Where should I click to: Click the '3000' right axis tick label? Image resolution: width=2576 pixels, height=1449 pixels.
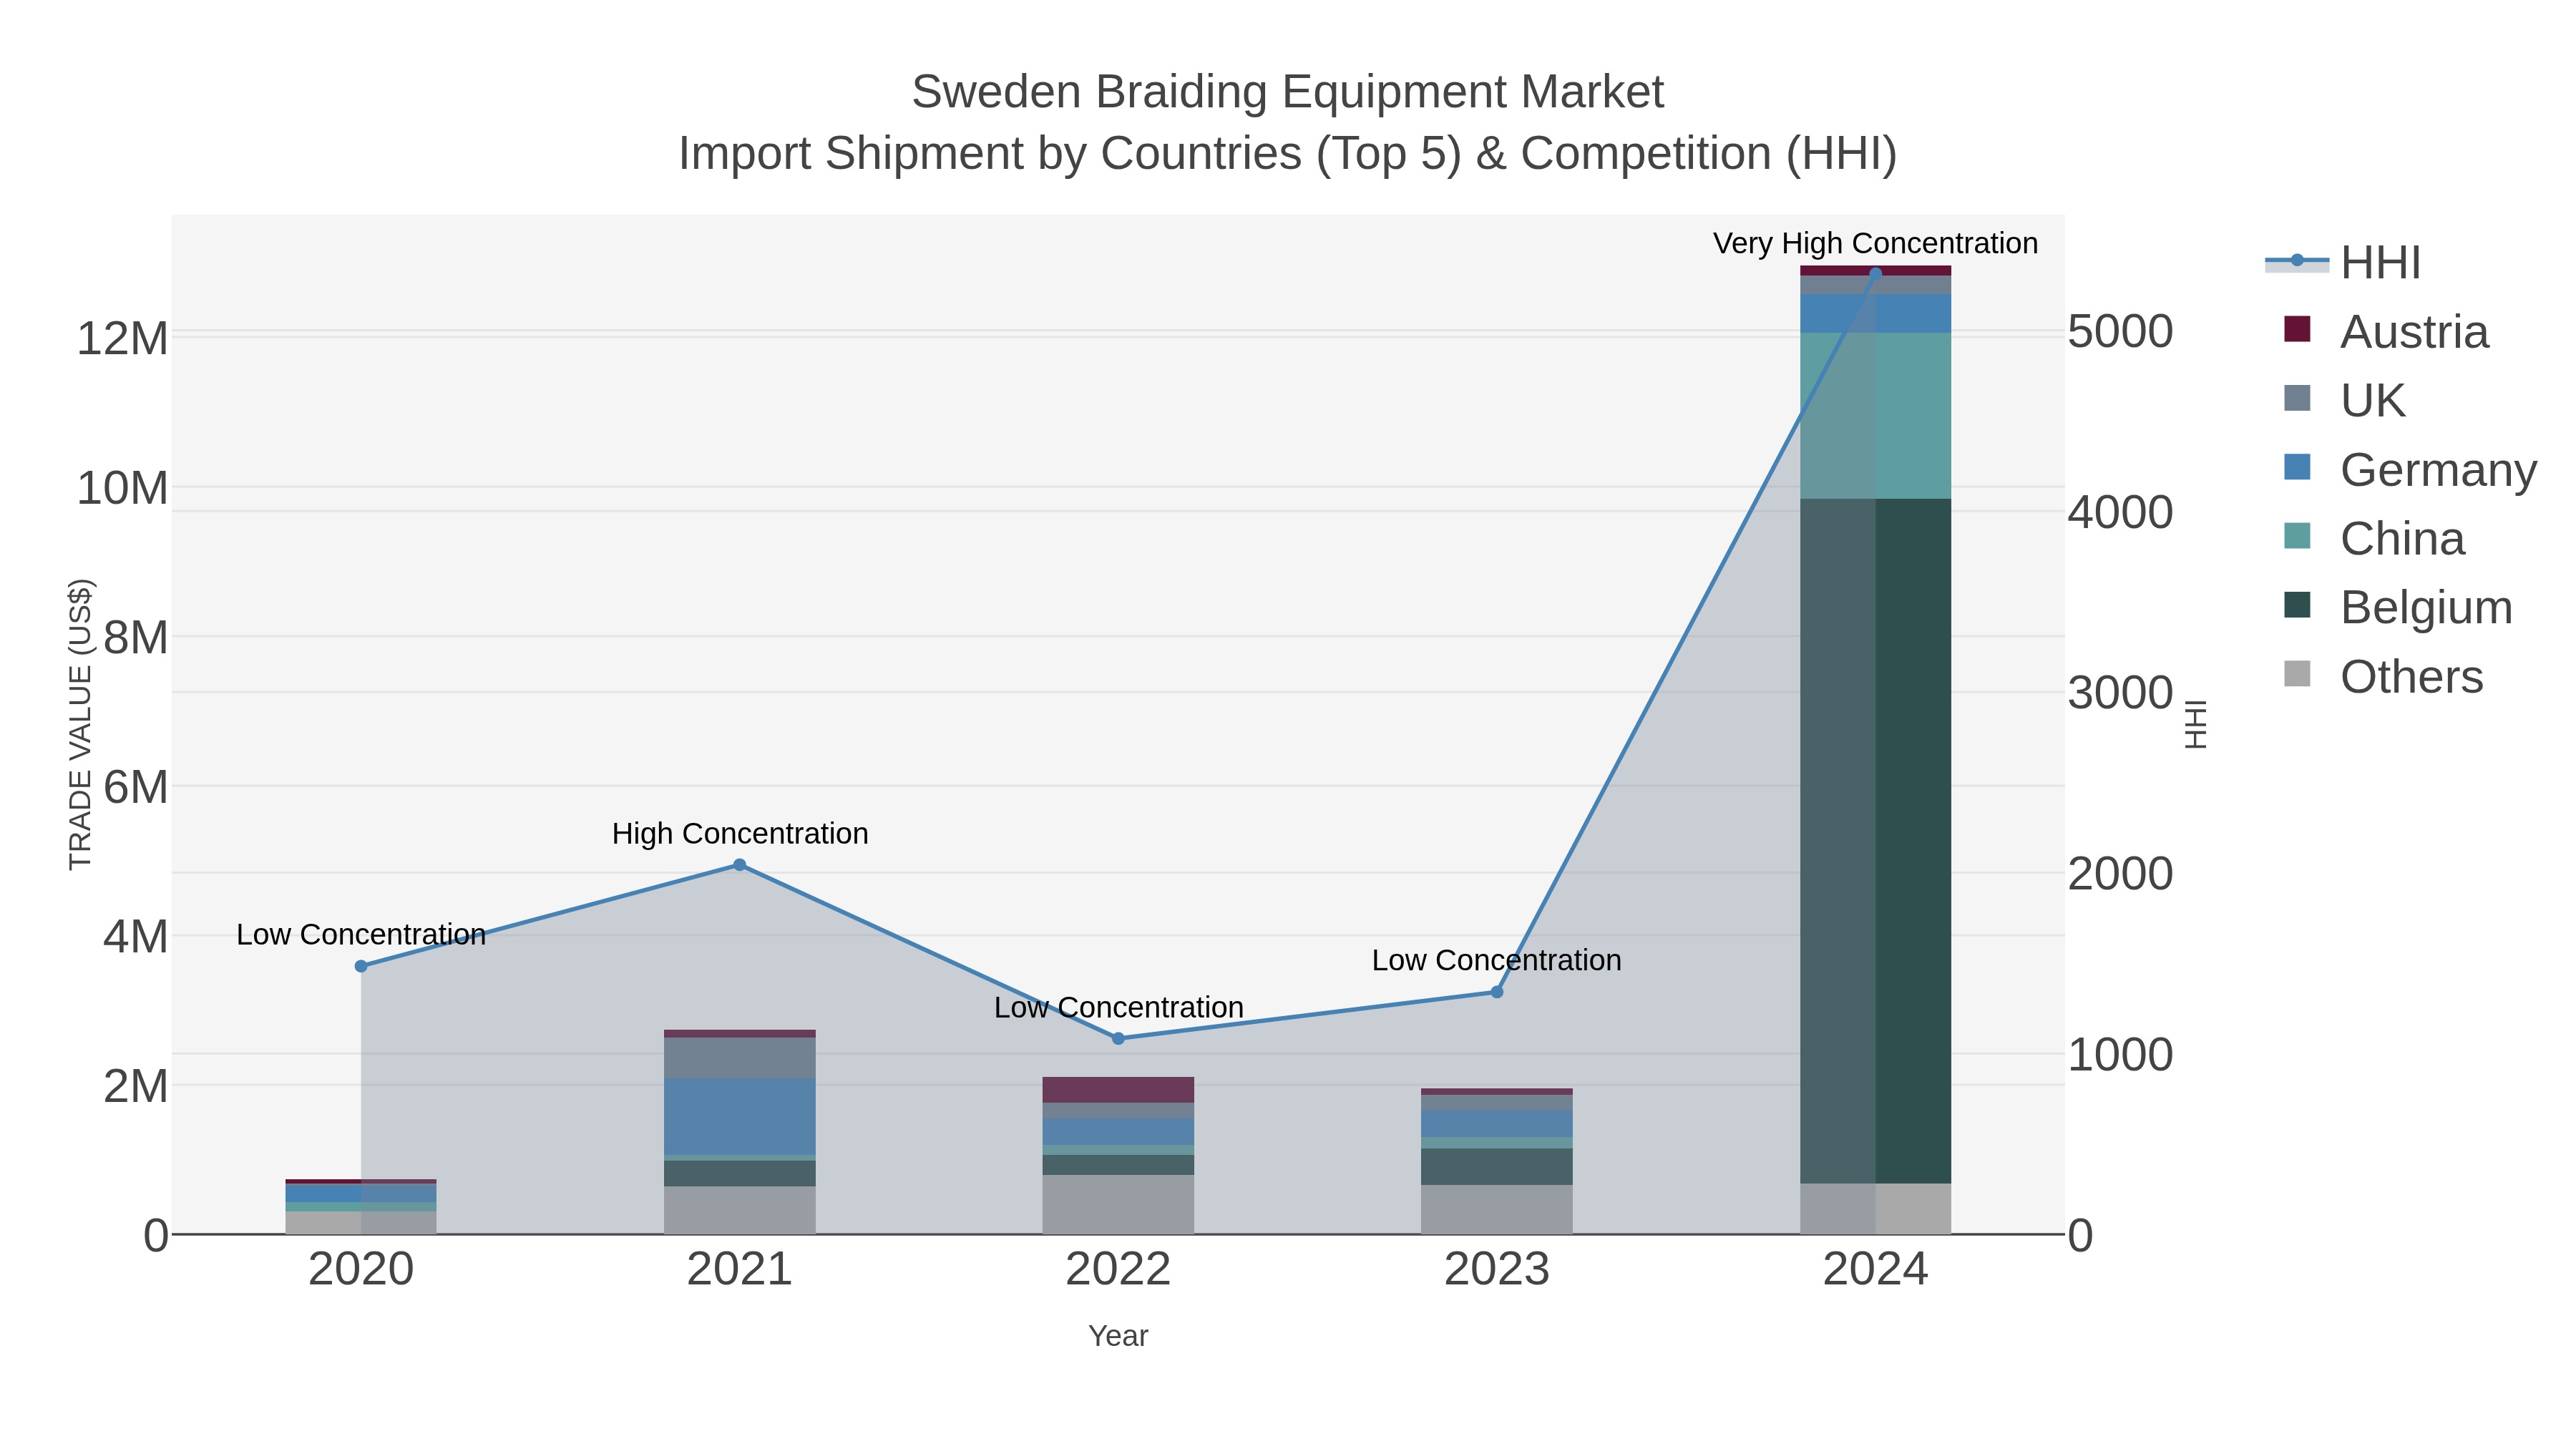point(2121,694)
